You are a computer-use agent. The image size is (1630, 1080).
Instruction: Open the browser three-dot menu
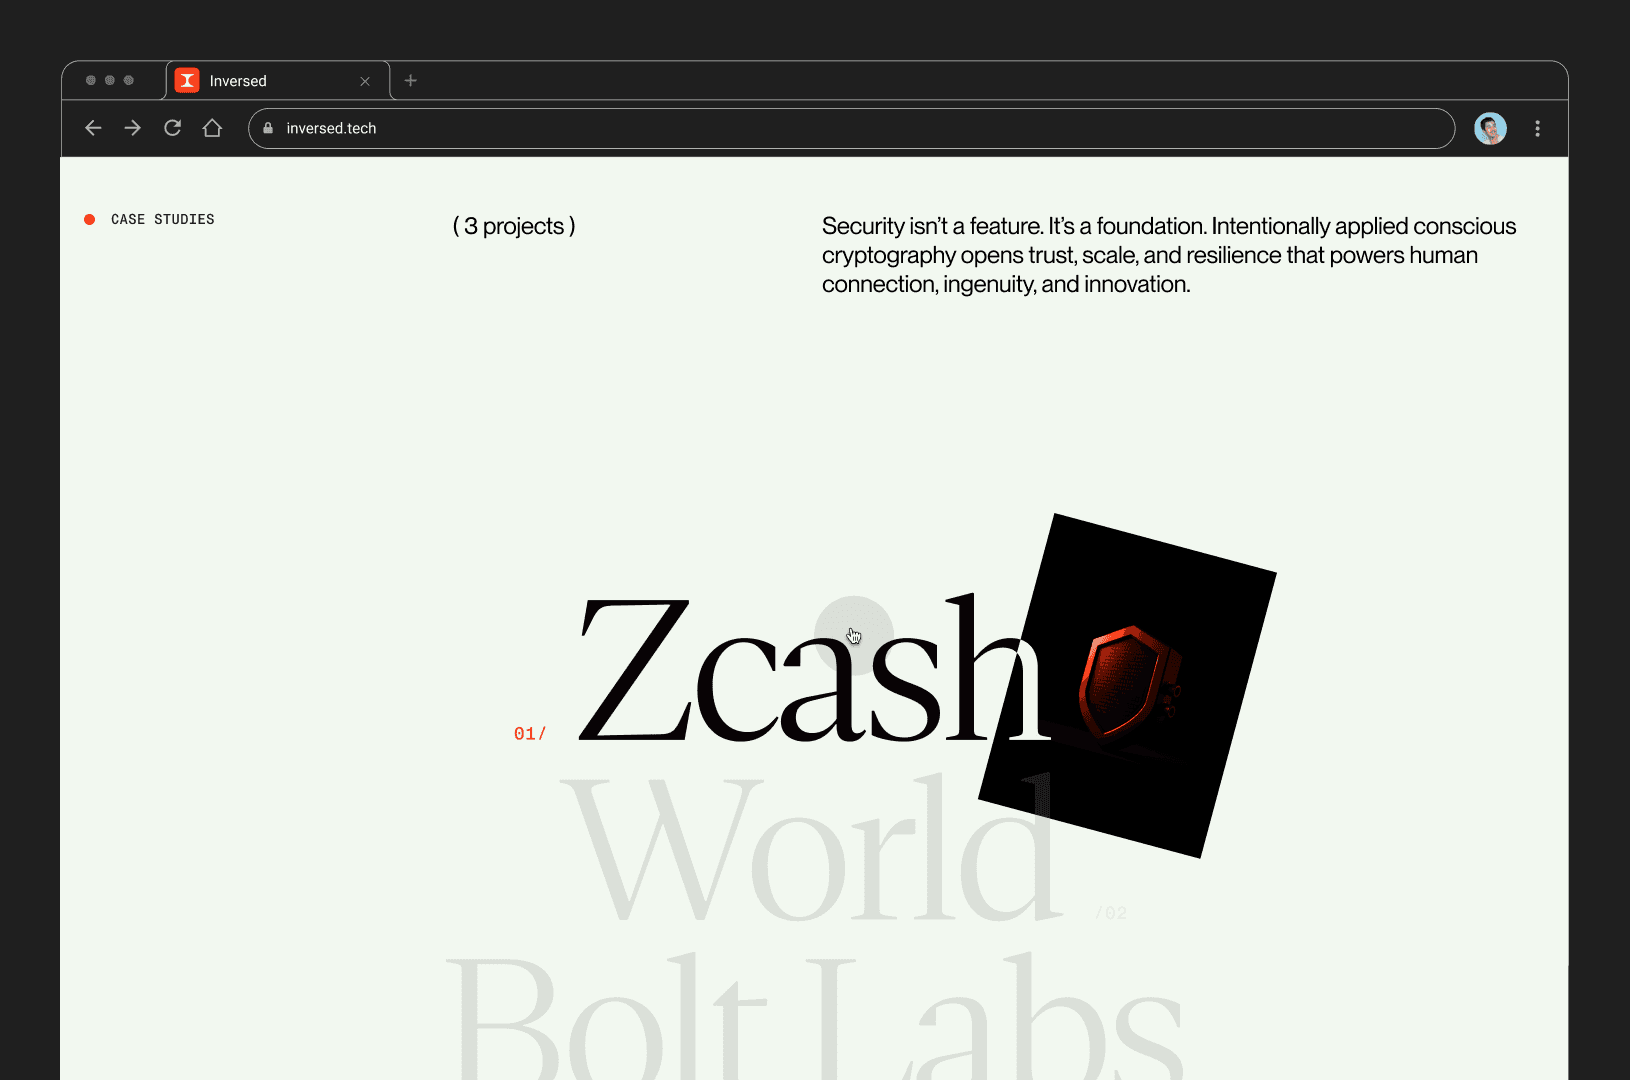(1537, 128)
